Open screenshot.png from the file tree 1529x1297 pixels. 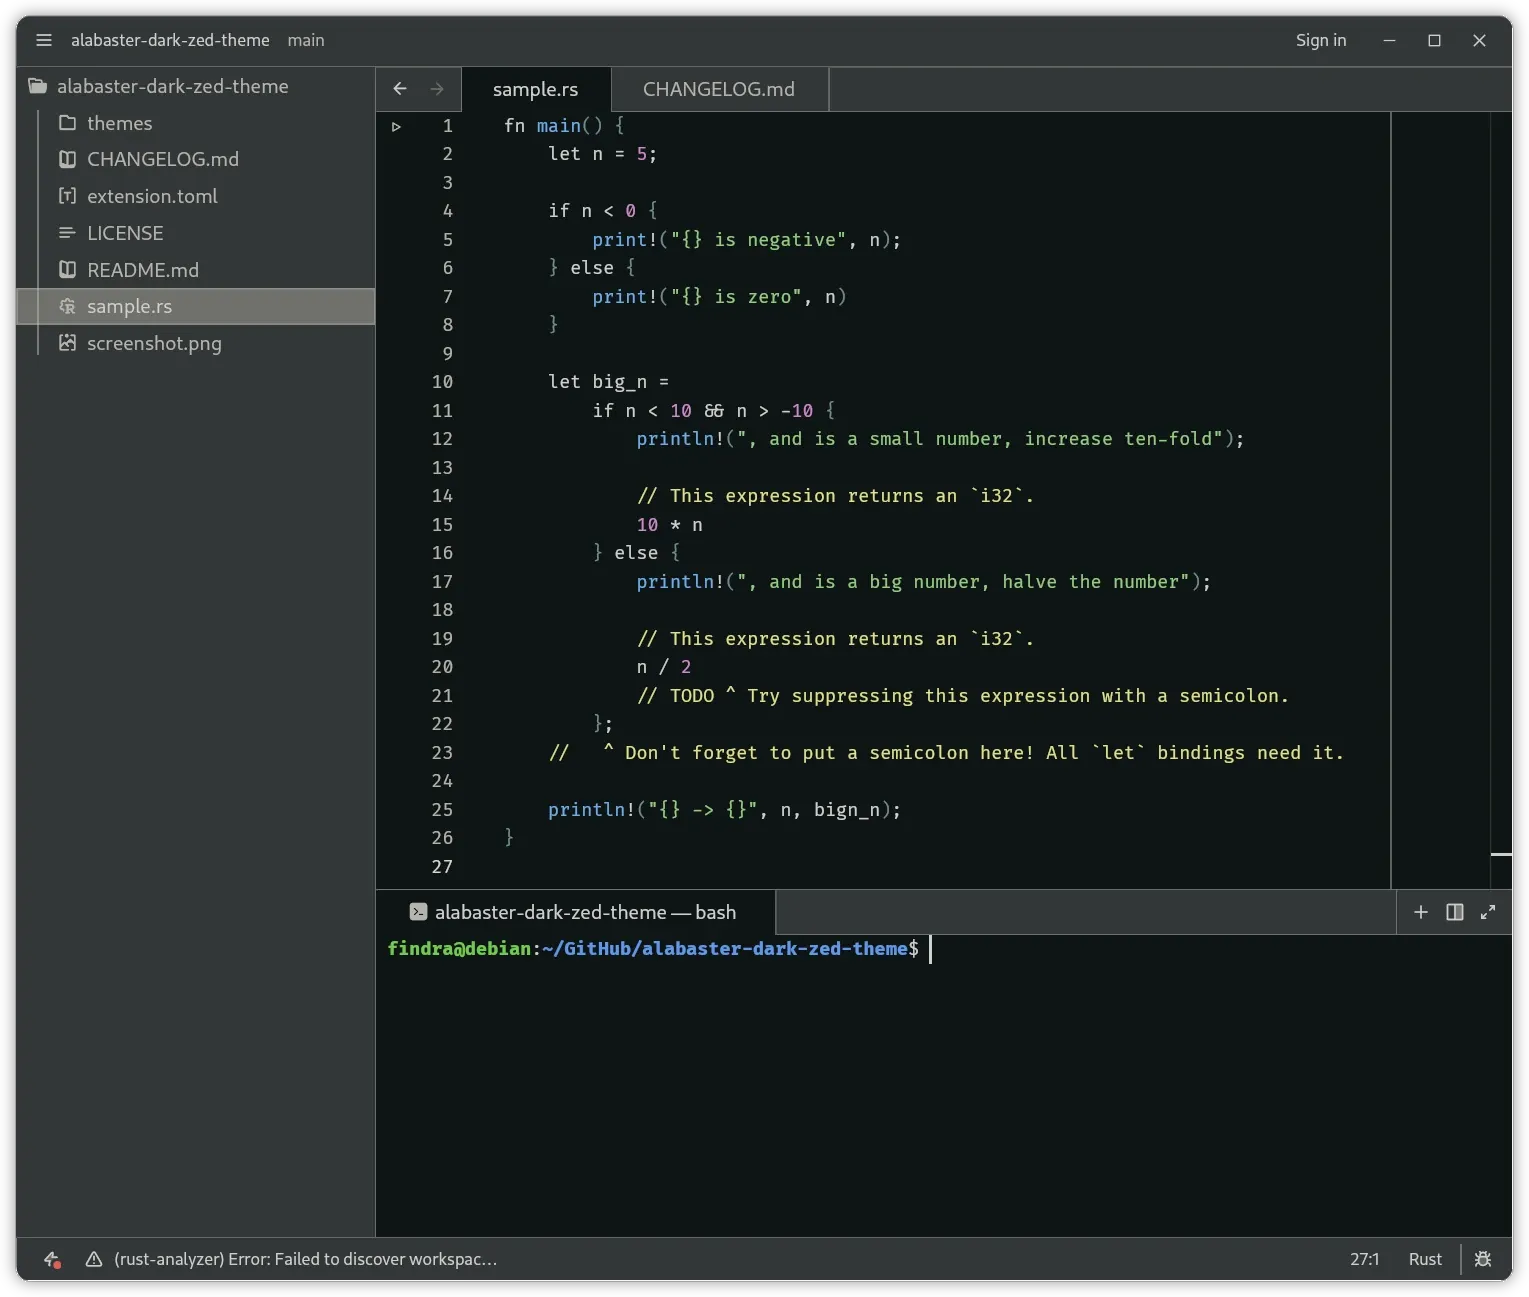(x=195, y=343)
